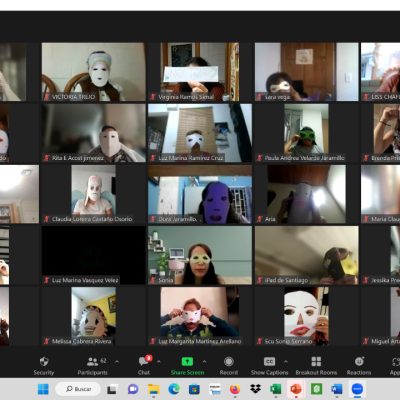This screenshot has width=400, height=400.
Task: Open the Reactions menu
Action: pyautogui.click(x=359, y=366)
